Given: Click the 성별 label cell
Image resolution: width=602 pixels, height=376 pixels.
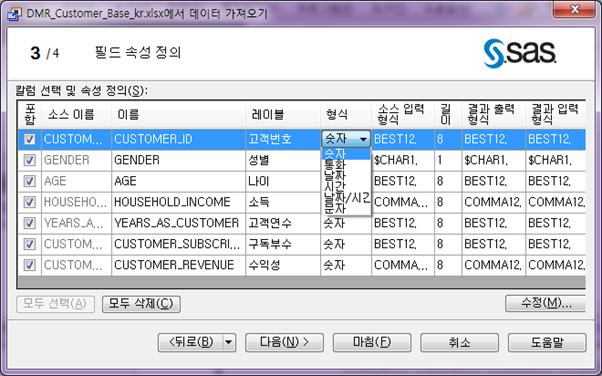Looking at the screenshot, I should (283, 160).
